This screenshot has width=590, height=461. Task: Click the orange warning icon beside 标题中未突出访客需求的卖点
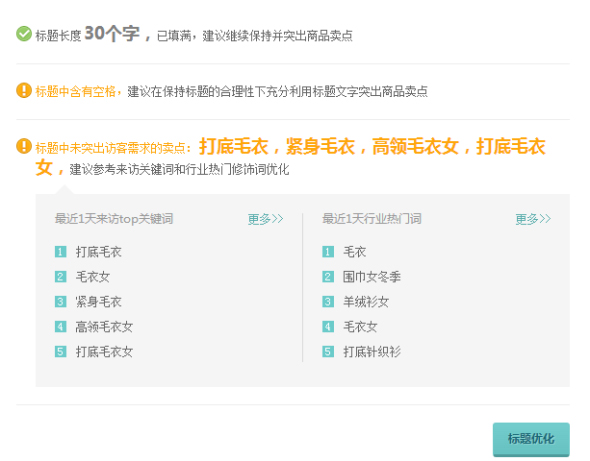click(24, 146)
